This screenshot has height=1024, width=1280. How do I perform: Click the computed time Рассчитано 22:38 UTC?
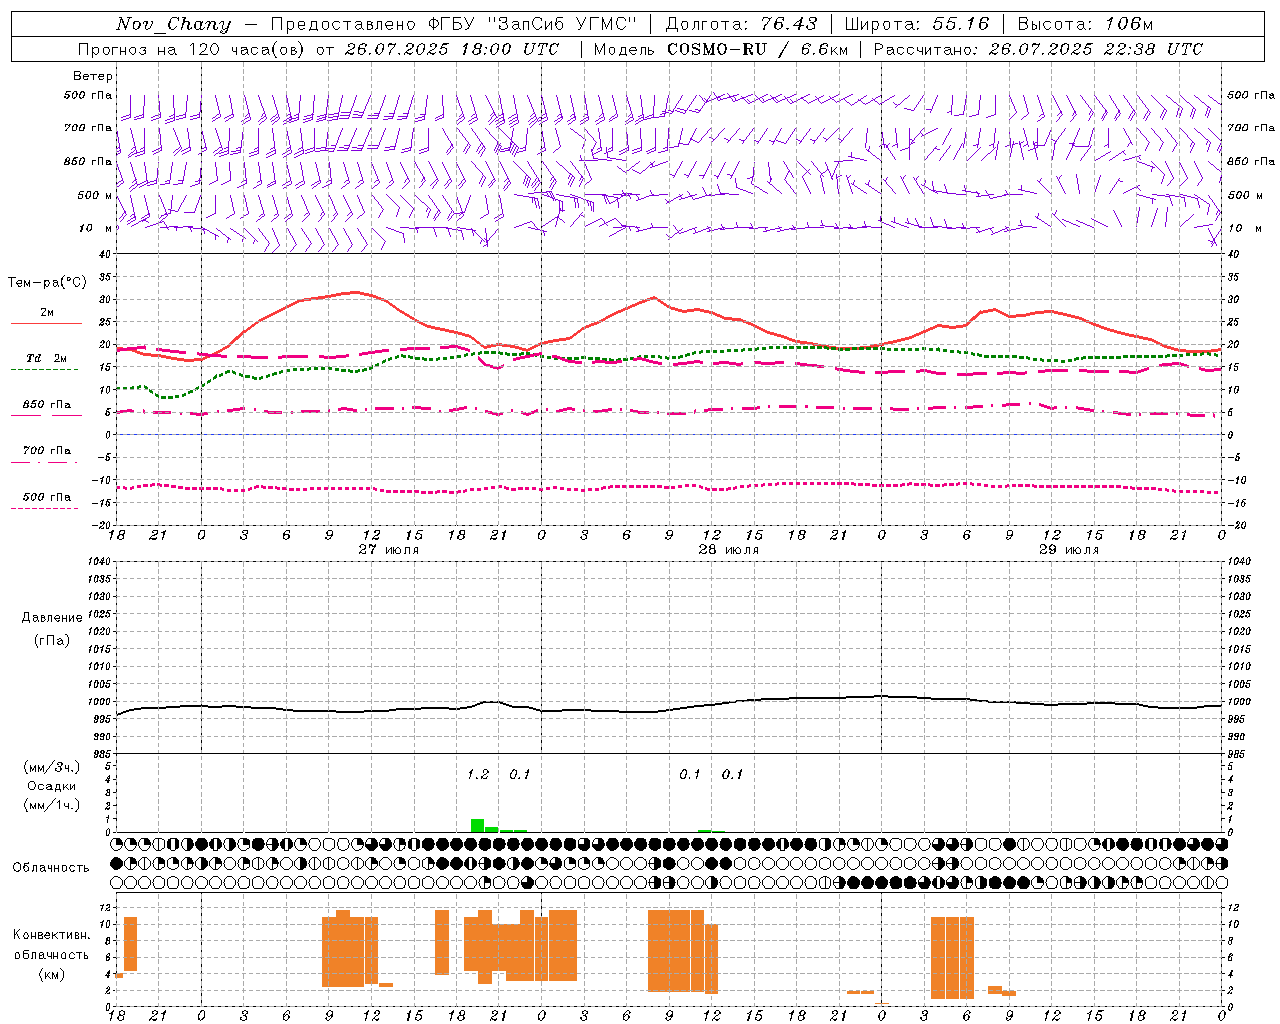(x=1038, y=49)
